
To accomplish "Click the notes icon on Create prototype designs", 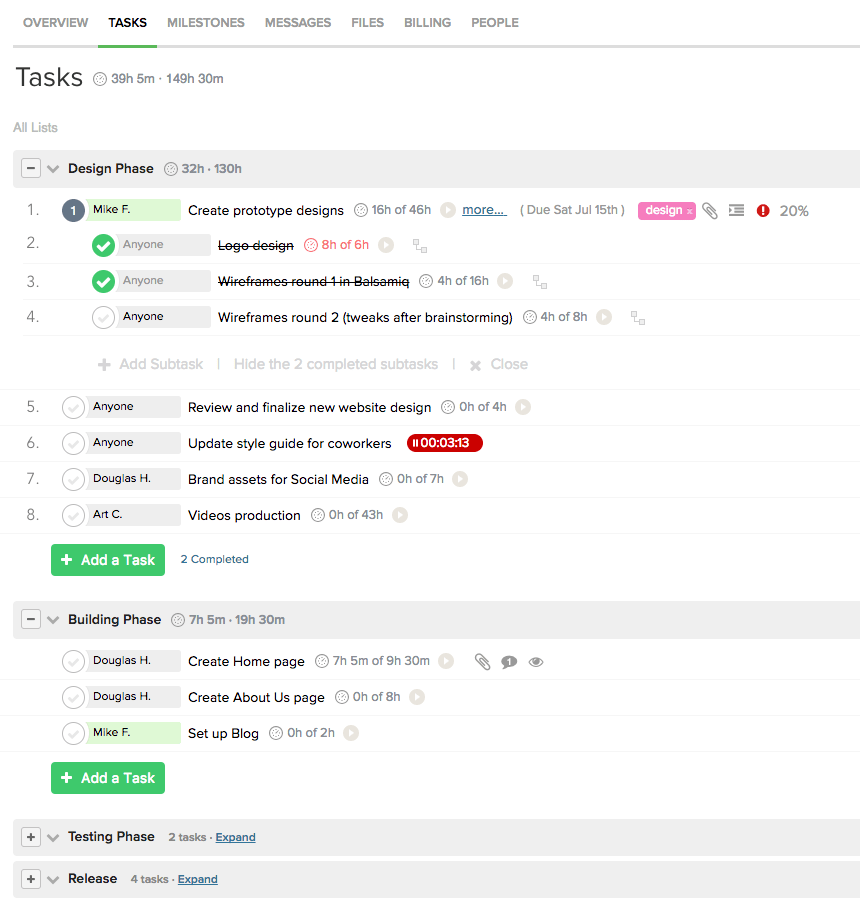I will [736, 211].
